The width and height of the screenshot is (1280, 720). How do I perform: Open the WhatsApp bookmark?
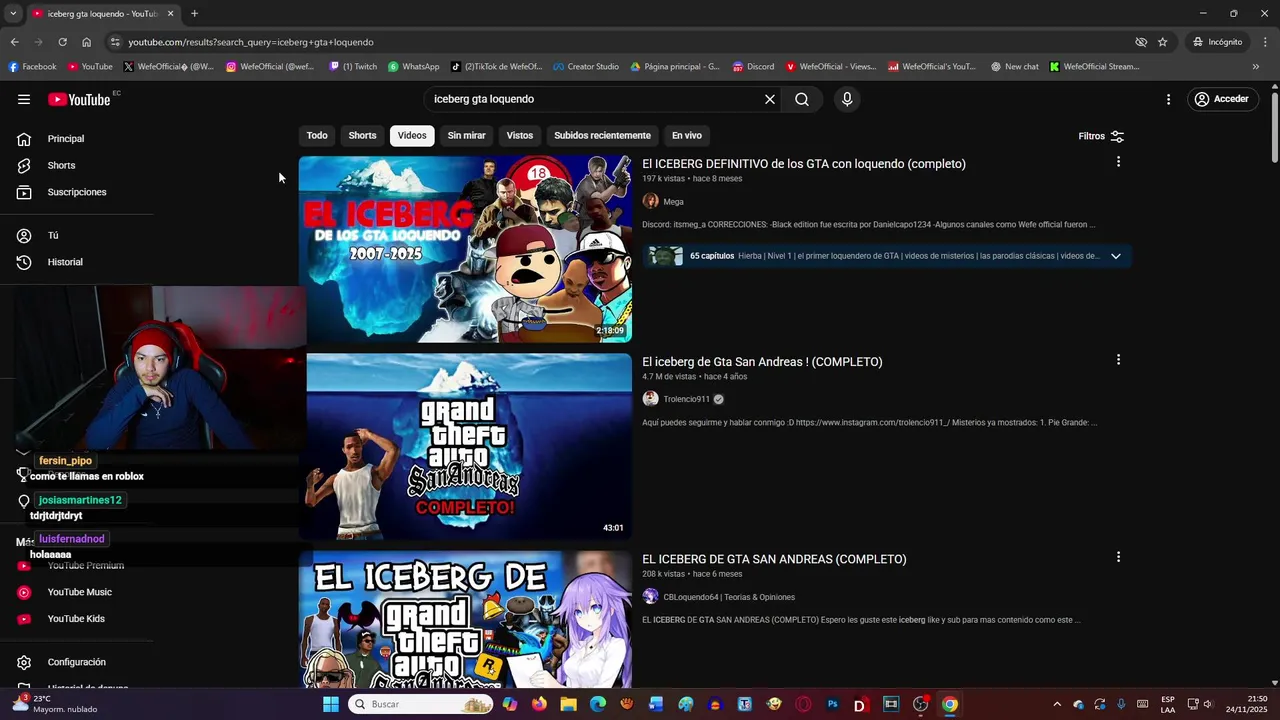413,67
